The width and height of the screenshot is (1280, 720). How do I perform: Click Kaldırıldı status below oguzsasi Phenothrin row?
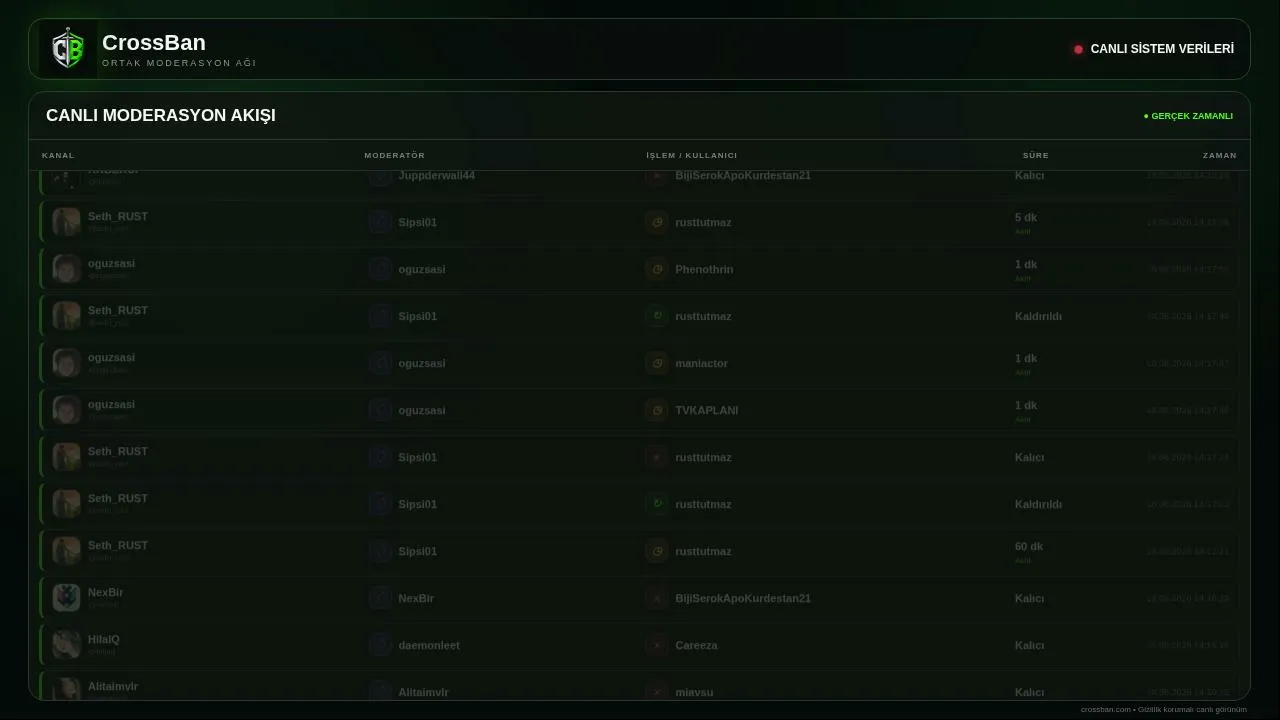pos(1038,316)
